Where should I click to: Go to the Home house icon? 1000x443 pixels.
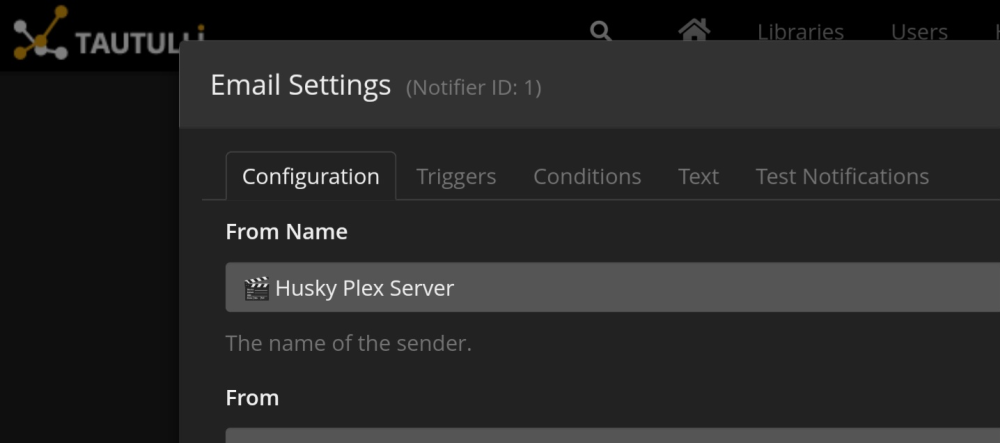pyautogui.click(x=694, y=29)
